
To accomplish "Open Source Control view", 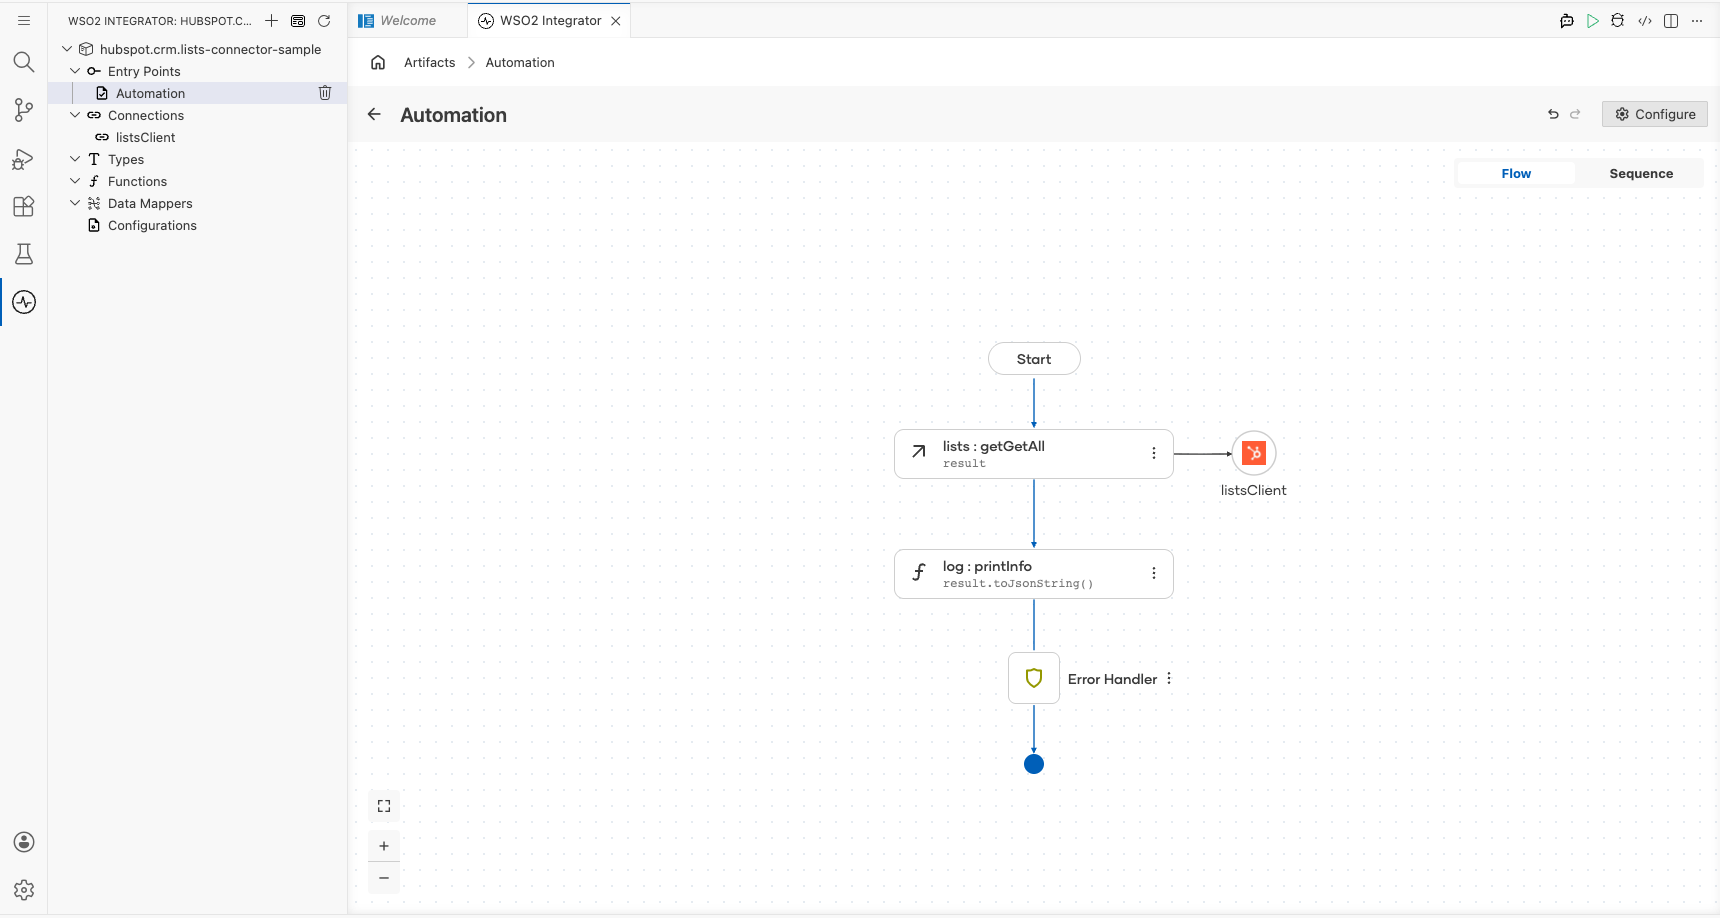I will point(24,110).
